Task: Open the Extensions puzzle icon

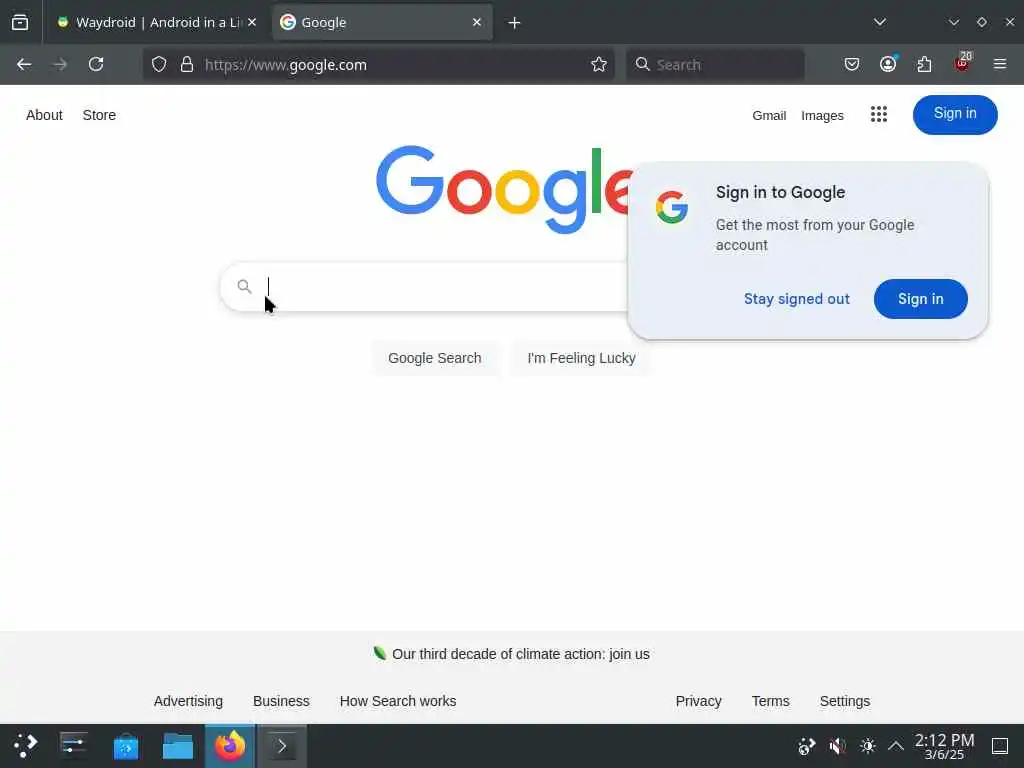Action: tap(924, 64)
